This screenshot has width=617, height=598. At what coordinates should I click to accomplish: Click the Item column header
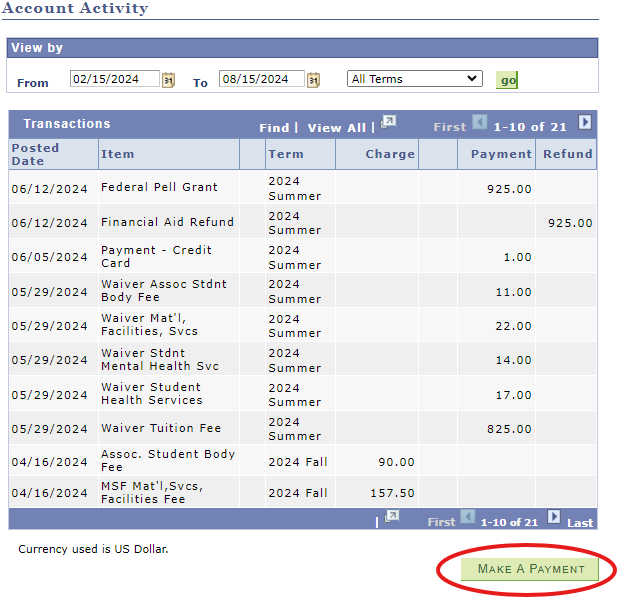(117, 154)
